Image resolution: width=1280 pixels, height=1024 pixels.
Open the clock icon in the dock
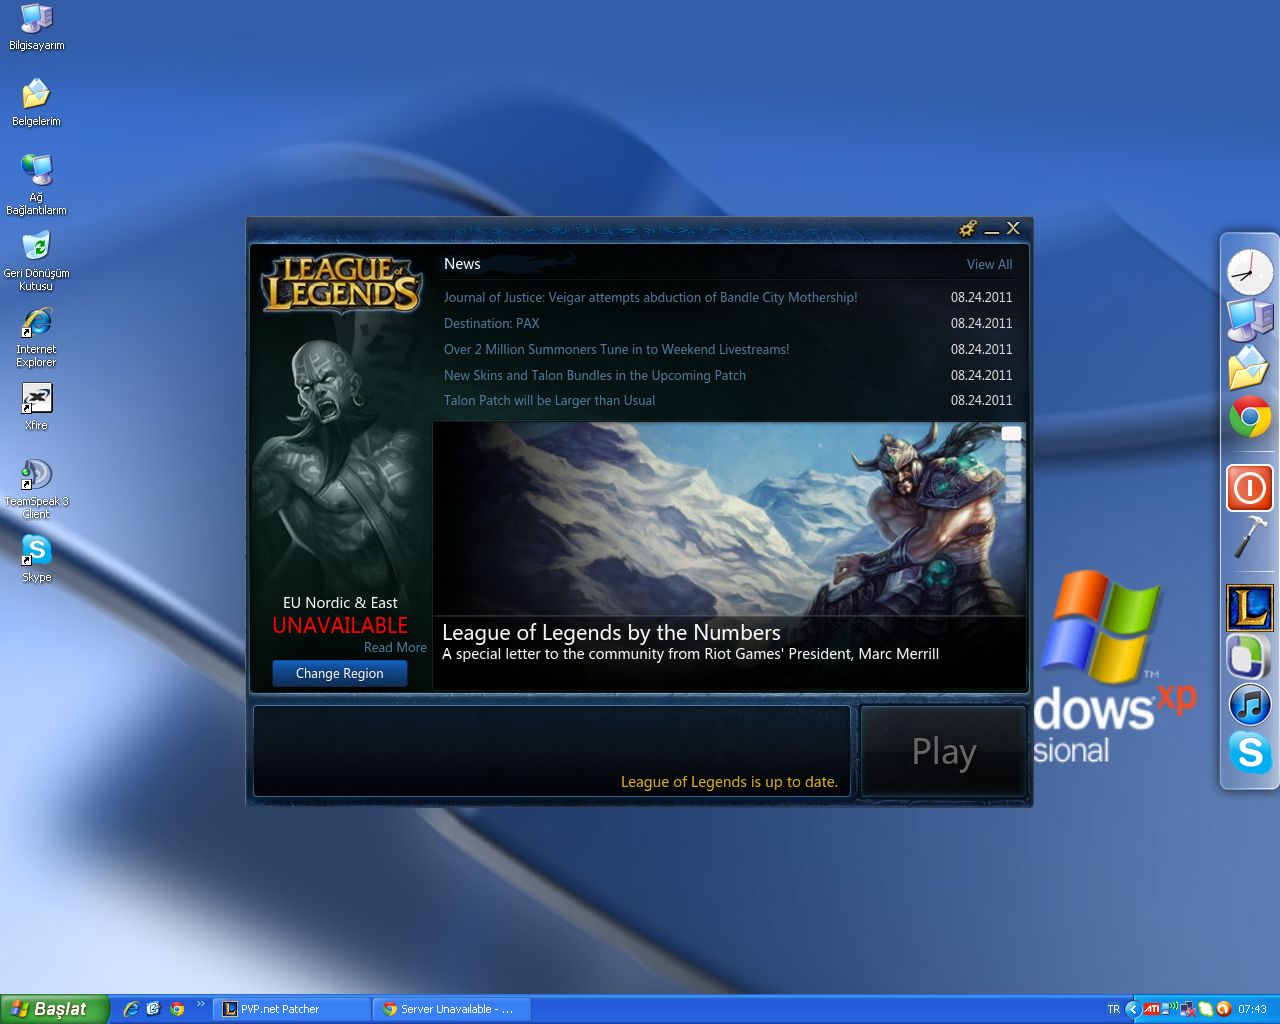point(1249,272)
